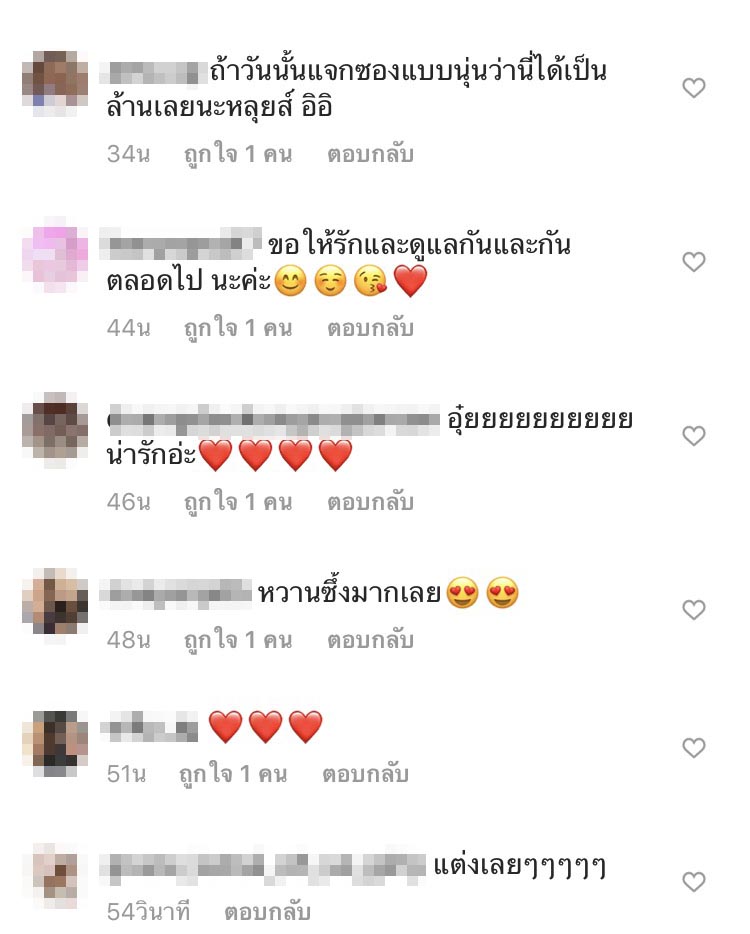The height and width of the screenshot is (934, 750).
Task: Open blurred username on หวานซึ้งมากเลย comment
Action: (176, 594)
